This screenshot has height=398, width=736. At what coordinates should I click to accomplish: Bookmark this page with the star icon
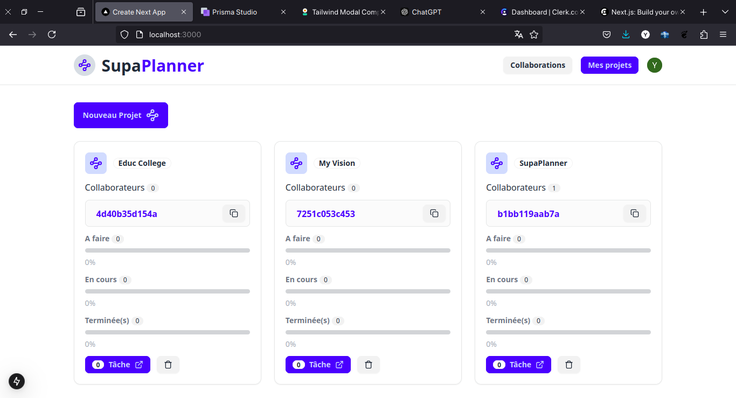(534, 34)
